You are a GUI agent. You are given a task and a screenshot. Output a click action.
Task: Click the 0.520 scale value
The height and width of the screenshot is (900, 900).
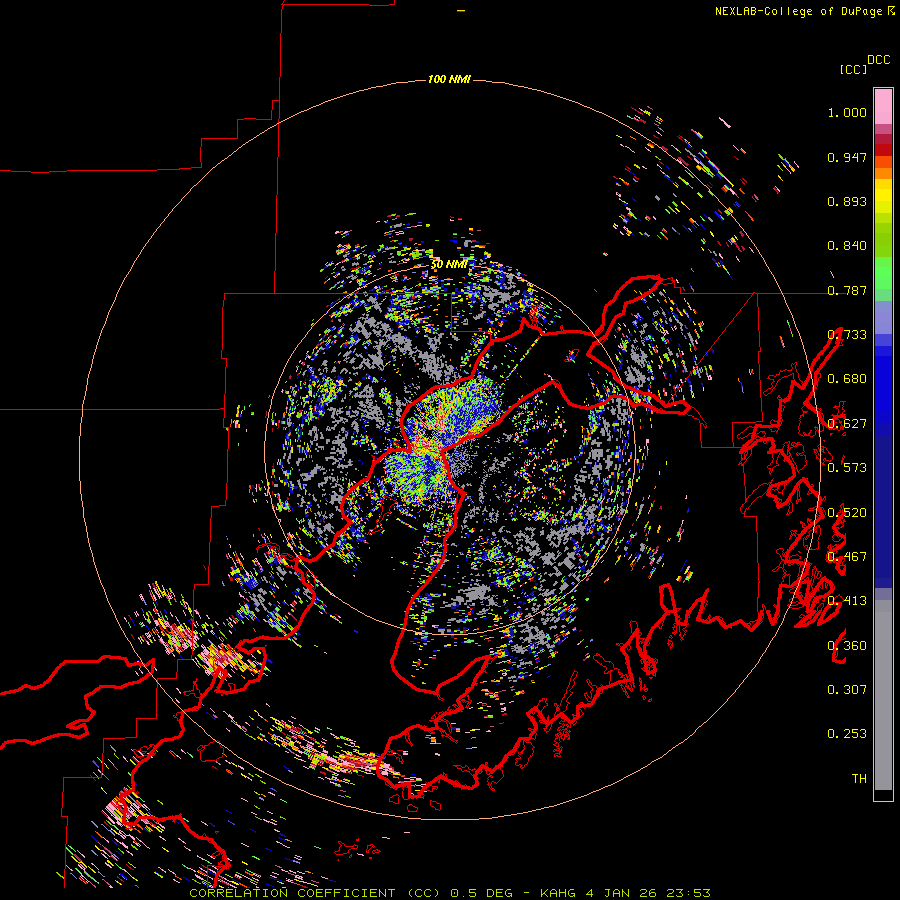point(847,513)
